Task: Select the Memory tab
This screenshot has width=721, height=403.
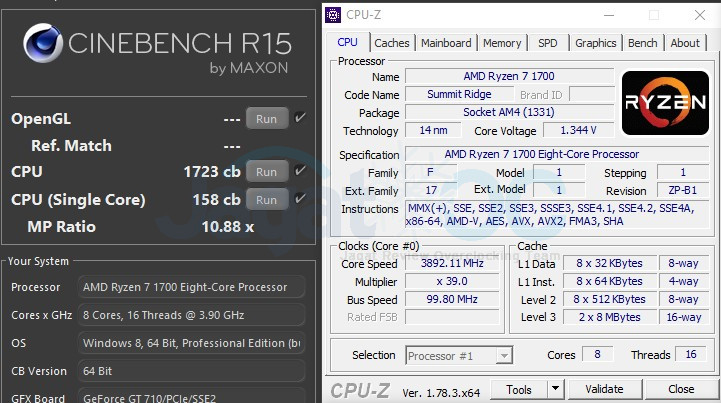Action: (502, 43)
